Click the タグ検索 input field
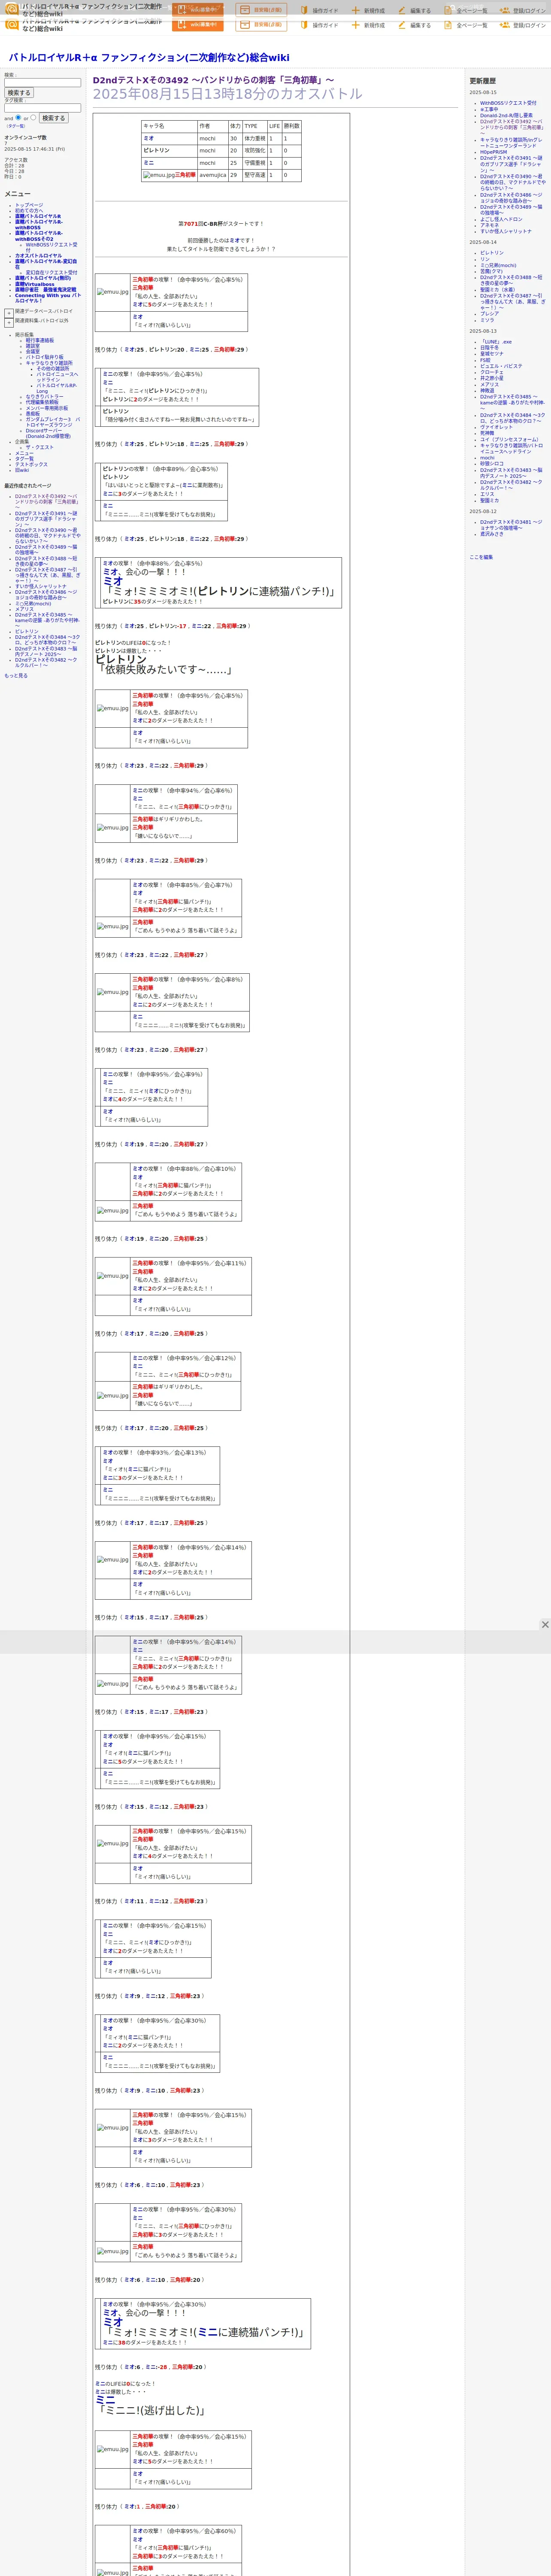 coord(42,108)
